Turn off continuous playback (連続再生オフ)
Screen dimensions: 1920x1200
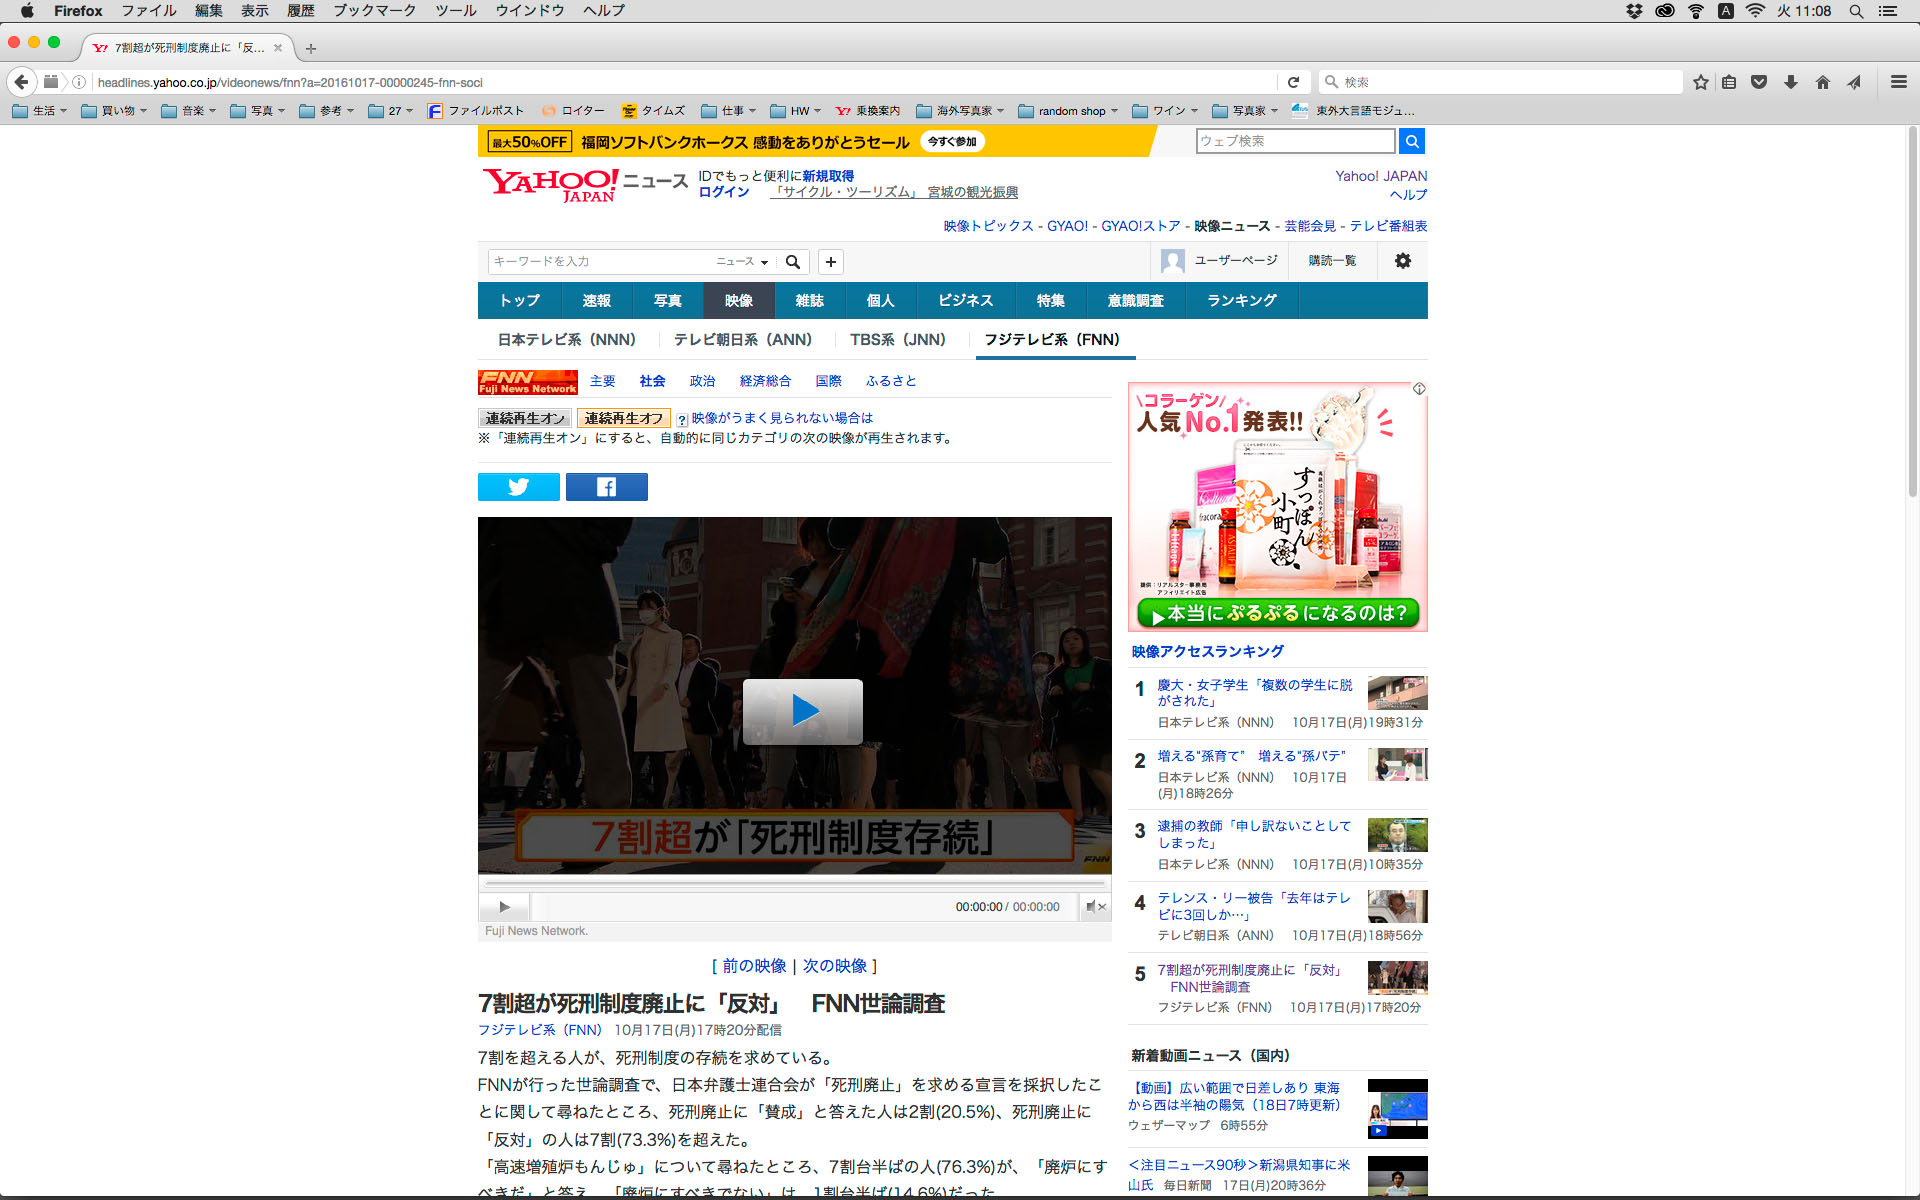pos(623,418)
